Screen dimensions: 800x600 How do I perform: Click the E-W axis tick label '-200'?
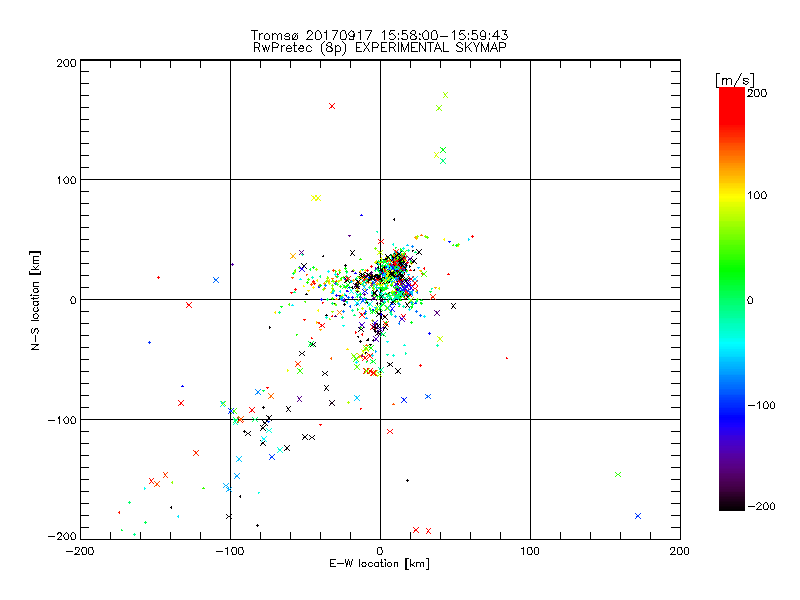tap(80, 551)
